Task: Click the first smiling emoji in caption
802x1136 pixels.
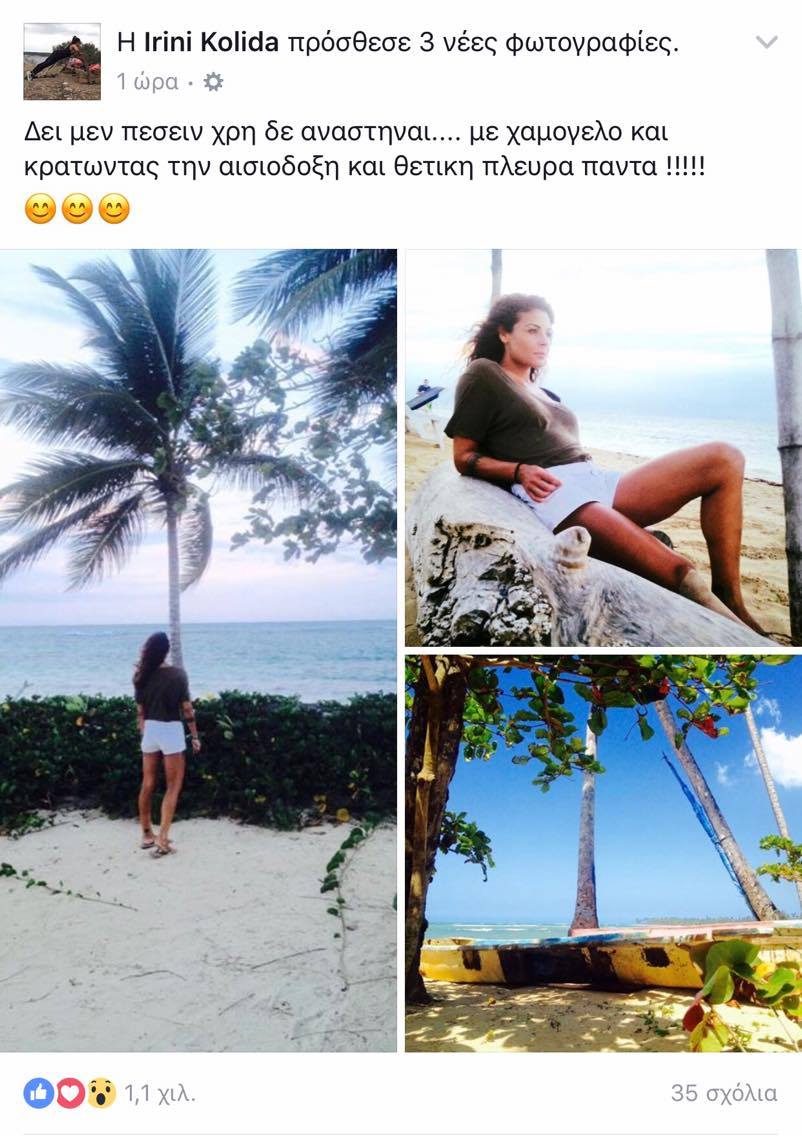Action: pyautogui.click(x=41, y=209)
